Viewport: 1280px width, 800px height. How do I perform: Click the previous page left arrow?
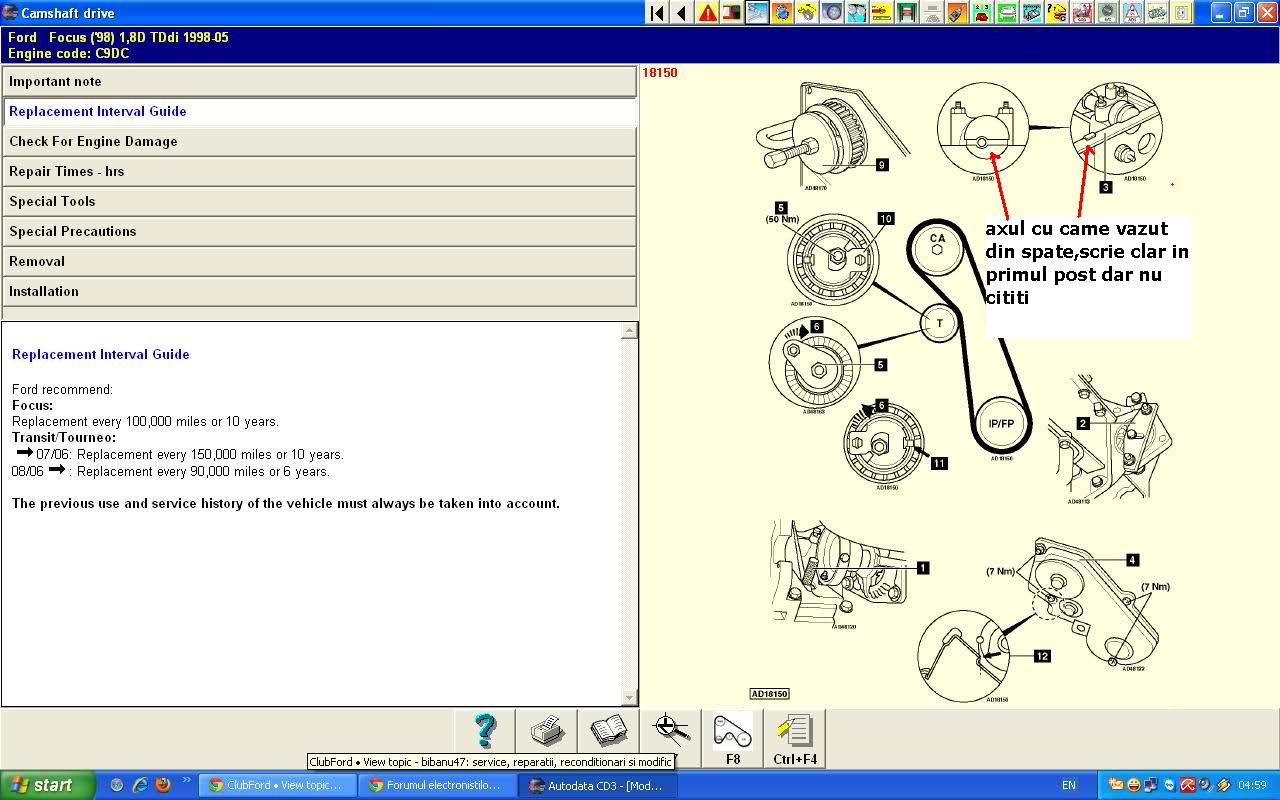[682, 13]
